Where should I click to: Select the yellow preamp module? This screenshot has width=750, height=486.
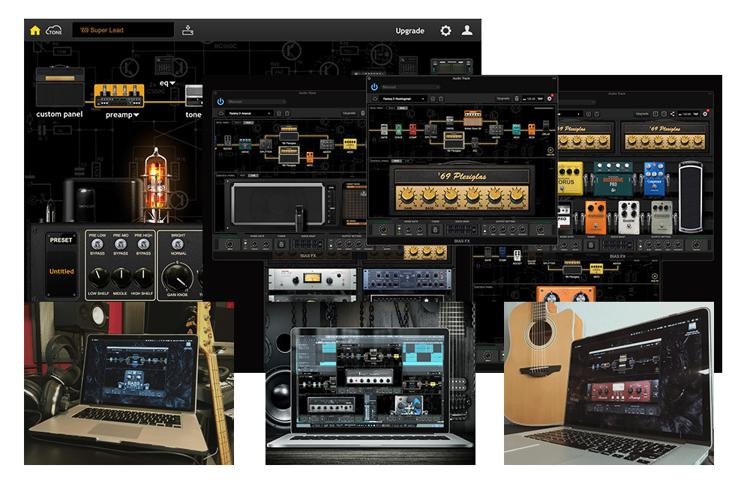click(119, 96)
